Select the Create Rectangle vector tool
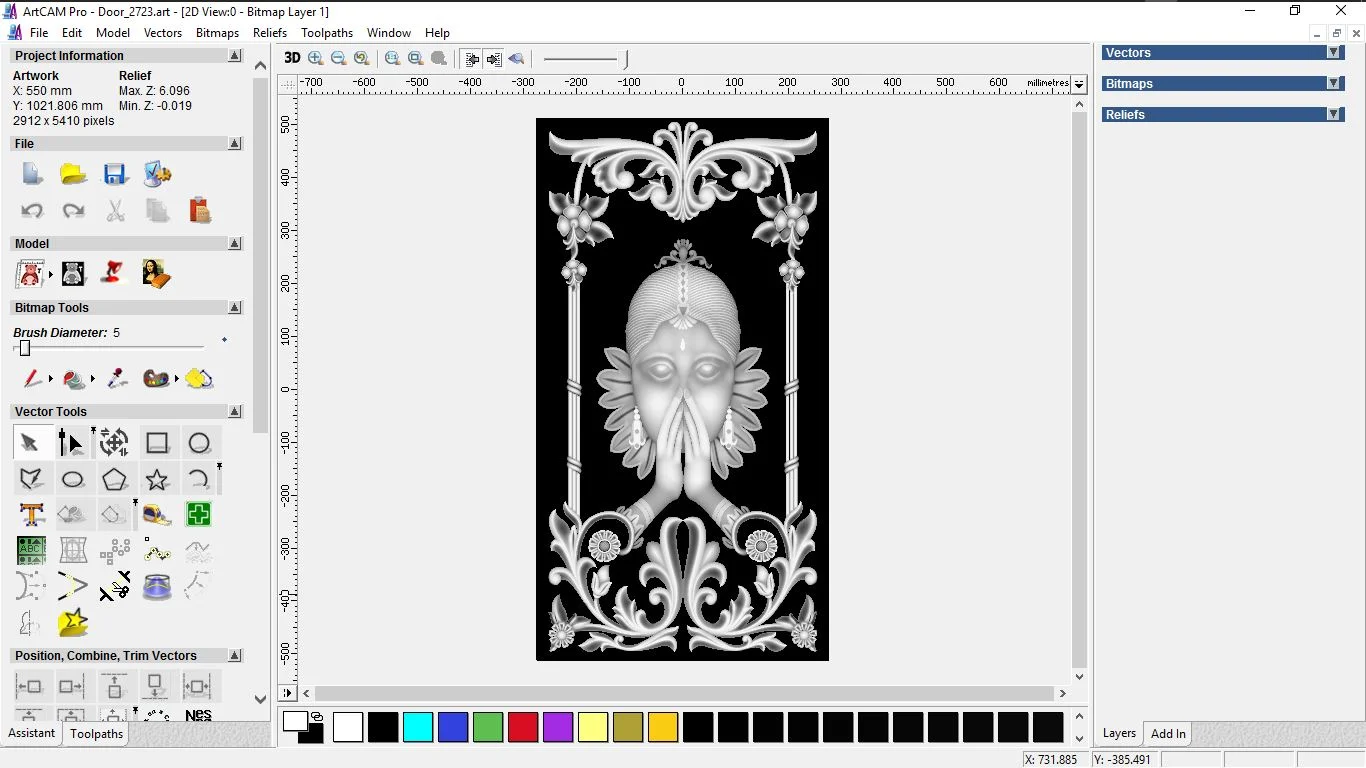Viewport: 1366px width, 768px height. pos(157,443)
